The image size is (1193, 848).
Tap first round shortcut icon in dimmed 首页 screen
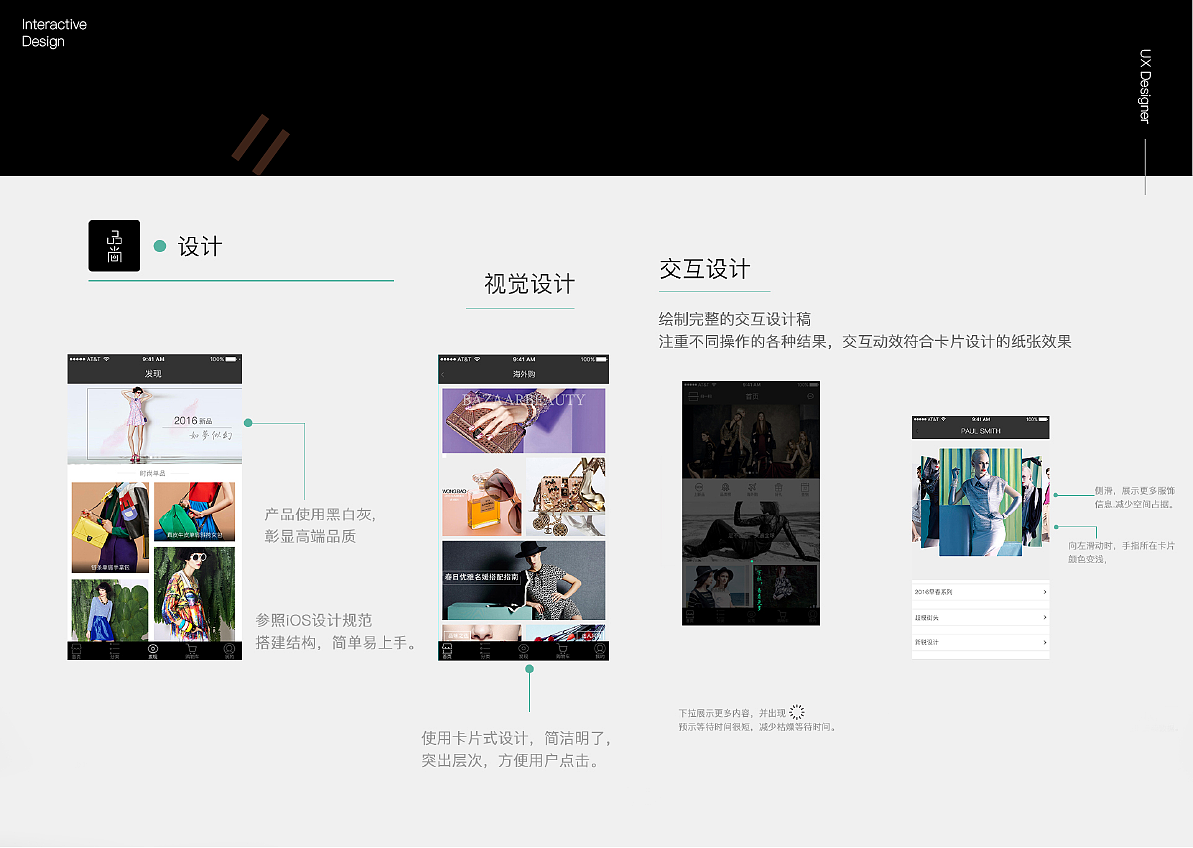[699, 488]
